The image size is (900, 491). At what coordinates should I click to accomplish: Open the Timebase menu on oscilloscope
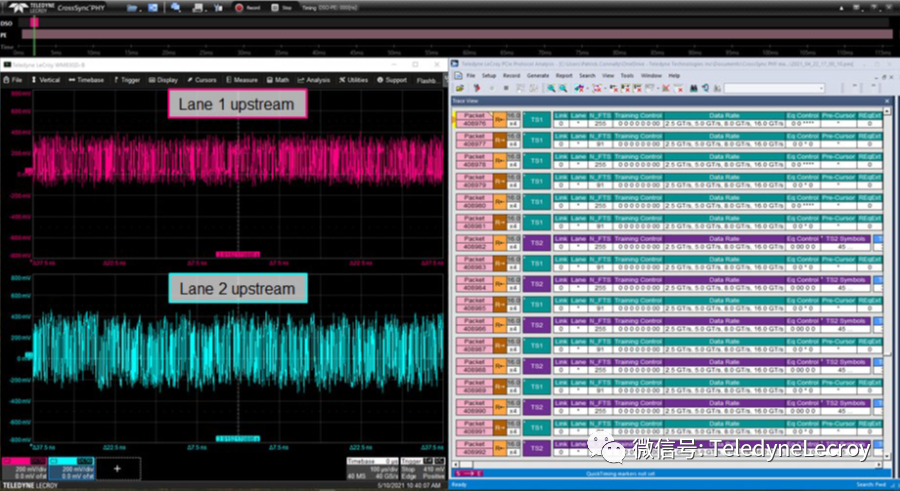(x=87, y=80)
